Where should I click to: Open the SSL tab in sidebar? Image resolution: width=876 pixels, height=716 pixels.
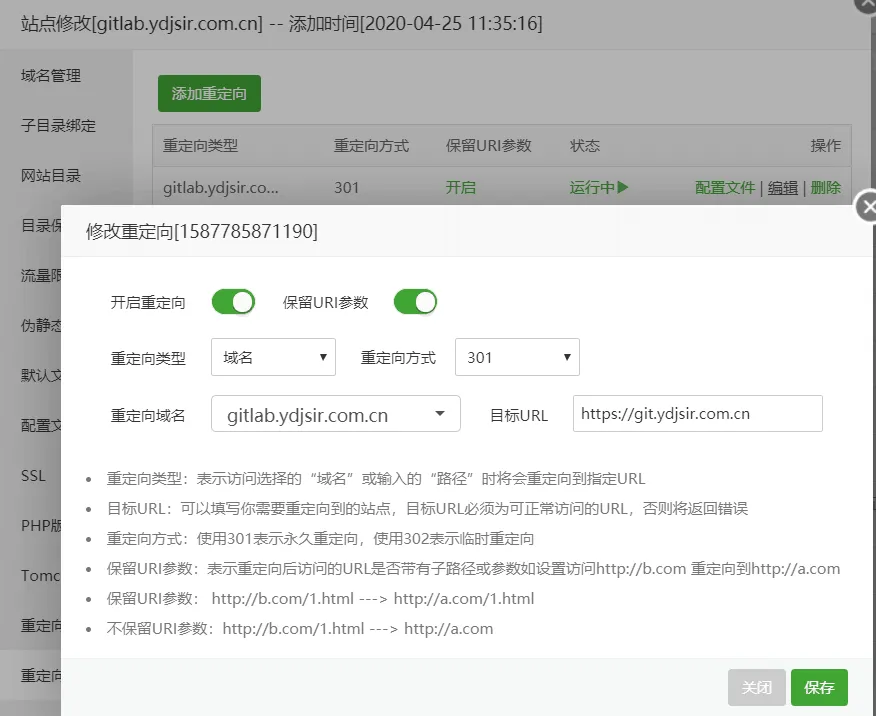[33, 475]
